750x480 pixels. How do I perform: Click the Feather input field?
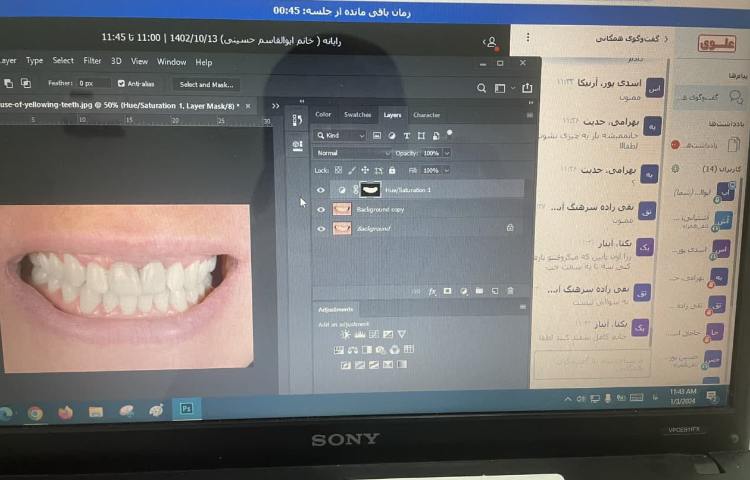click(x=93, y=83)
